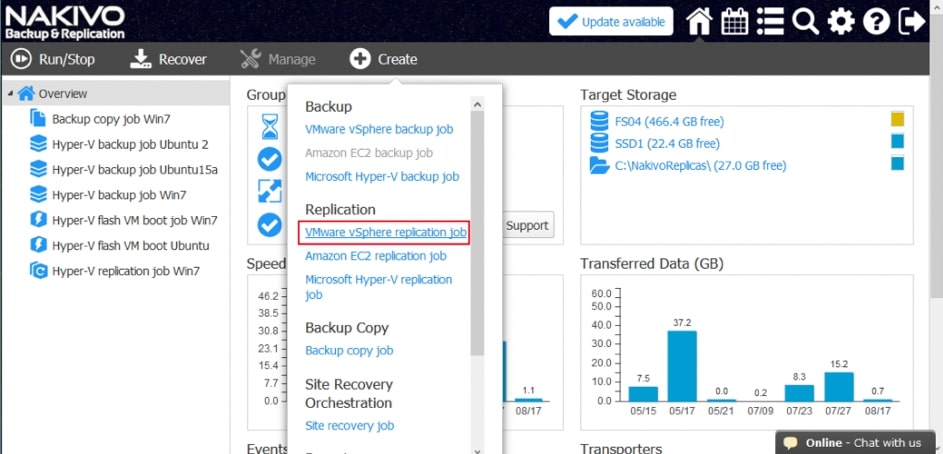This screenshot has height=454, width=943.
Task: Open the Recover menu
Action: click(x=169, y=59)
